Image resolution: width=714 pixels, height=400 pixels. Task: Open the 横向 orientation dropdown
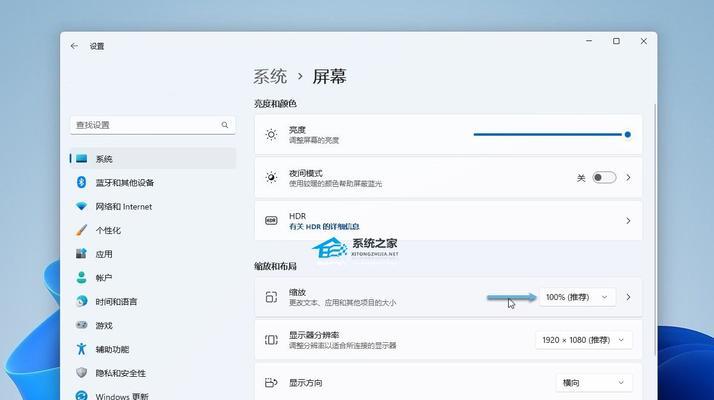[x=594, y=383]
